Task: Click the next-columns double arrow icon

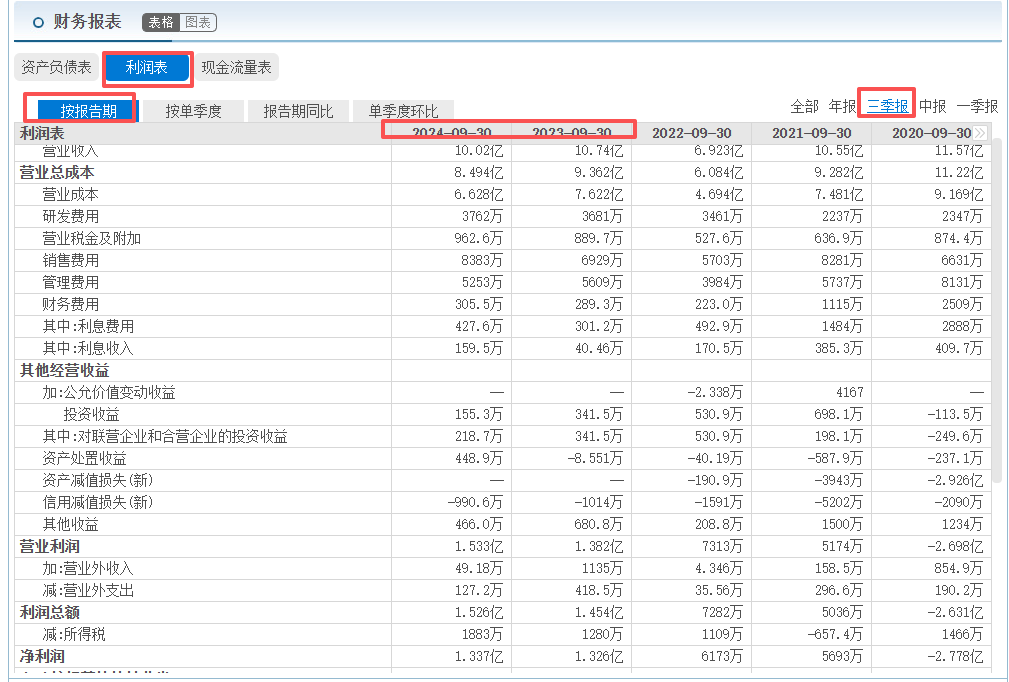Action: pyautogui.click(x=980, y=133)
